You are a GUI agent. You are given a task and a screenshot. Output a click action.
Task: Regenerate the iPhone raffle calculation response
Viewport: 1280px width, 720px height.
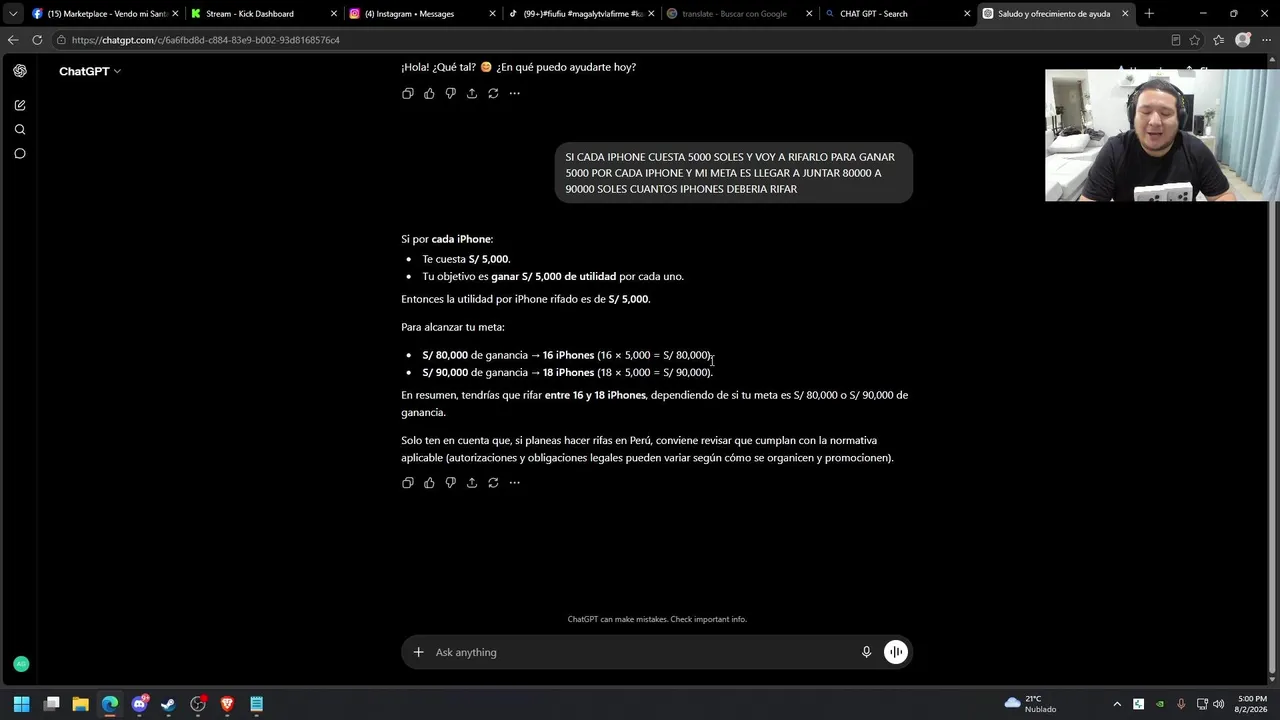493,482
